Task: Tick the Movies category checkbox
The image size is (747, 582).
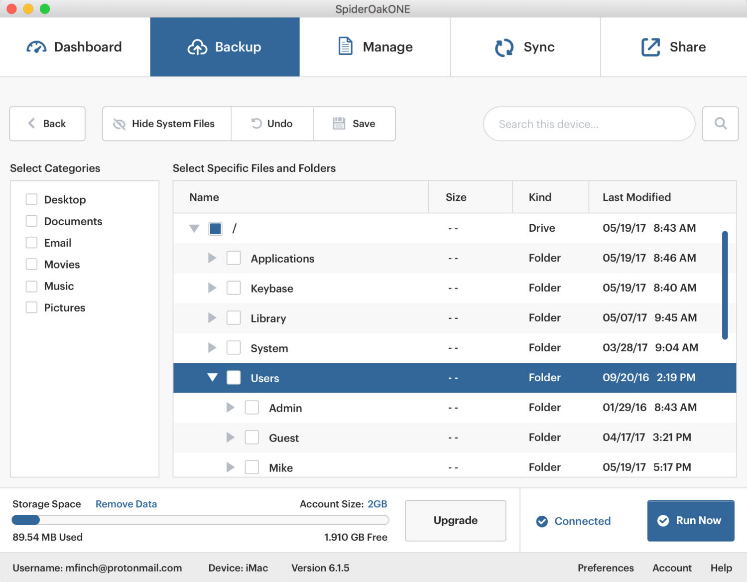Action: (x=31, y=264)
